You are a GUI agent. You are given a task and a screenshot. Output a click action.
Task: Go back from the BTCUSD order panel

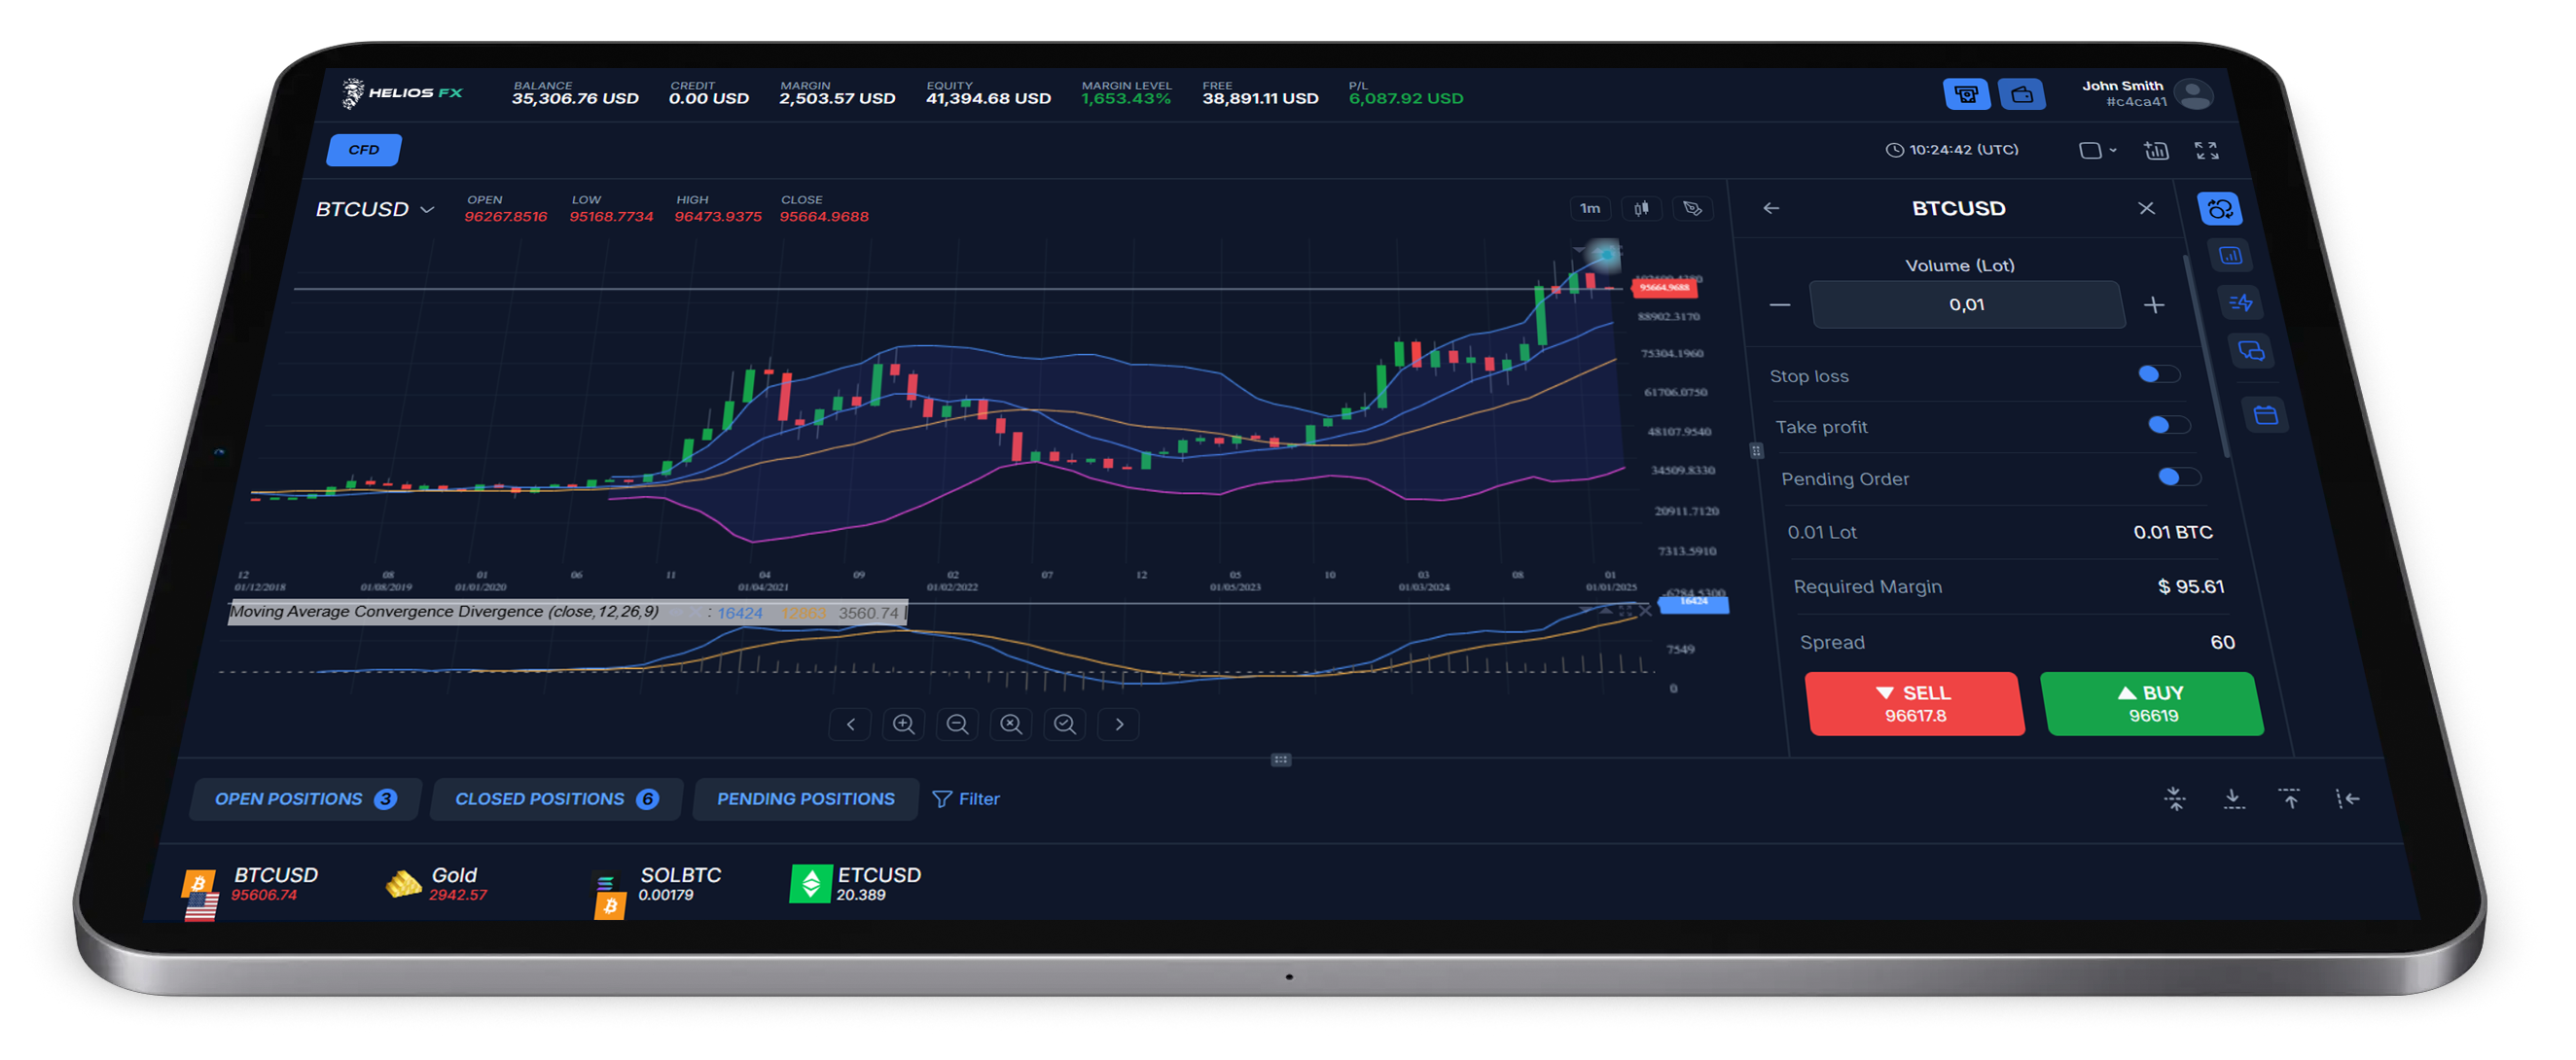pos(1771,208)
